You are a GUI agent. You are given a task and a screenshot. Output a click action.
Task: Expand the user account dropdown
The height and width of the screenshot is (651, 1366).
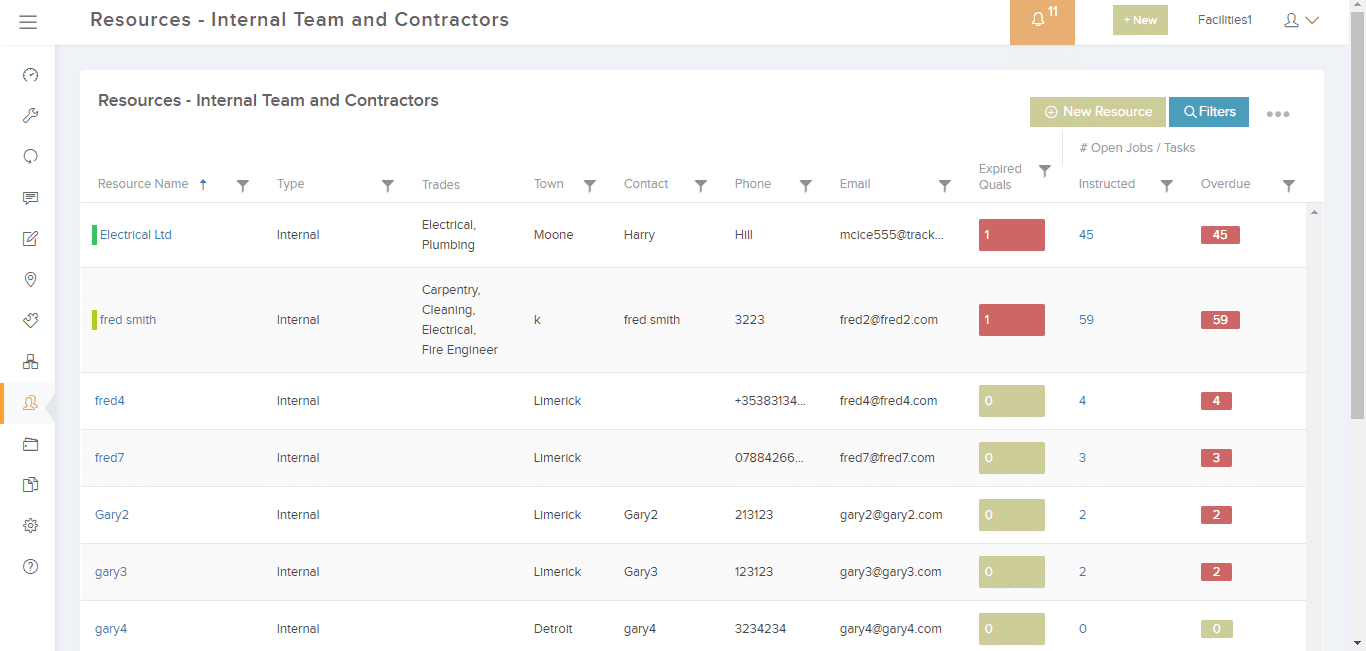pos(1301,20)
